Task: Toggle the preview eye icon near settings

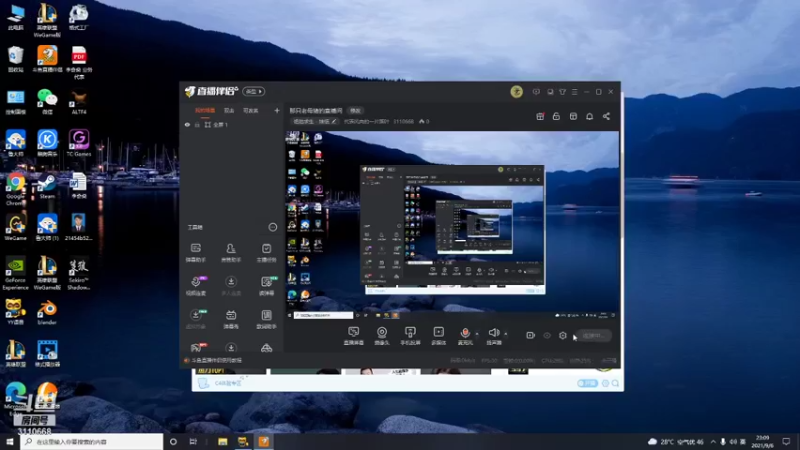Action: [547, 335]
